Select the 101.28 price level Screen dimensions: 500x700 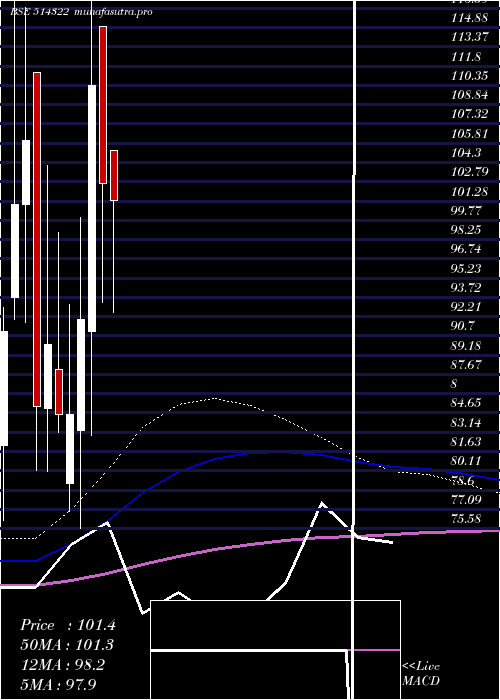click(x=469, y=192)
